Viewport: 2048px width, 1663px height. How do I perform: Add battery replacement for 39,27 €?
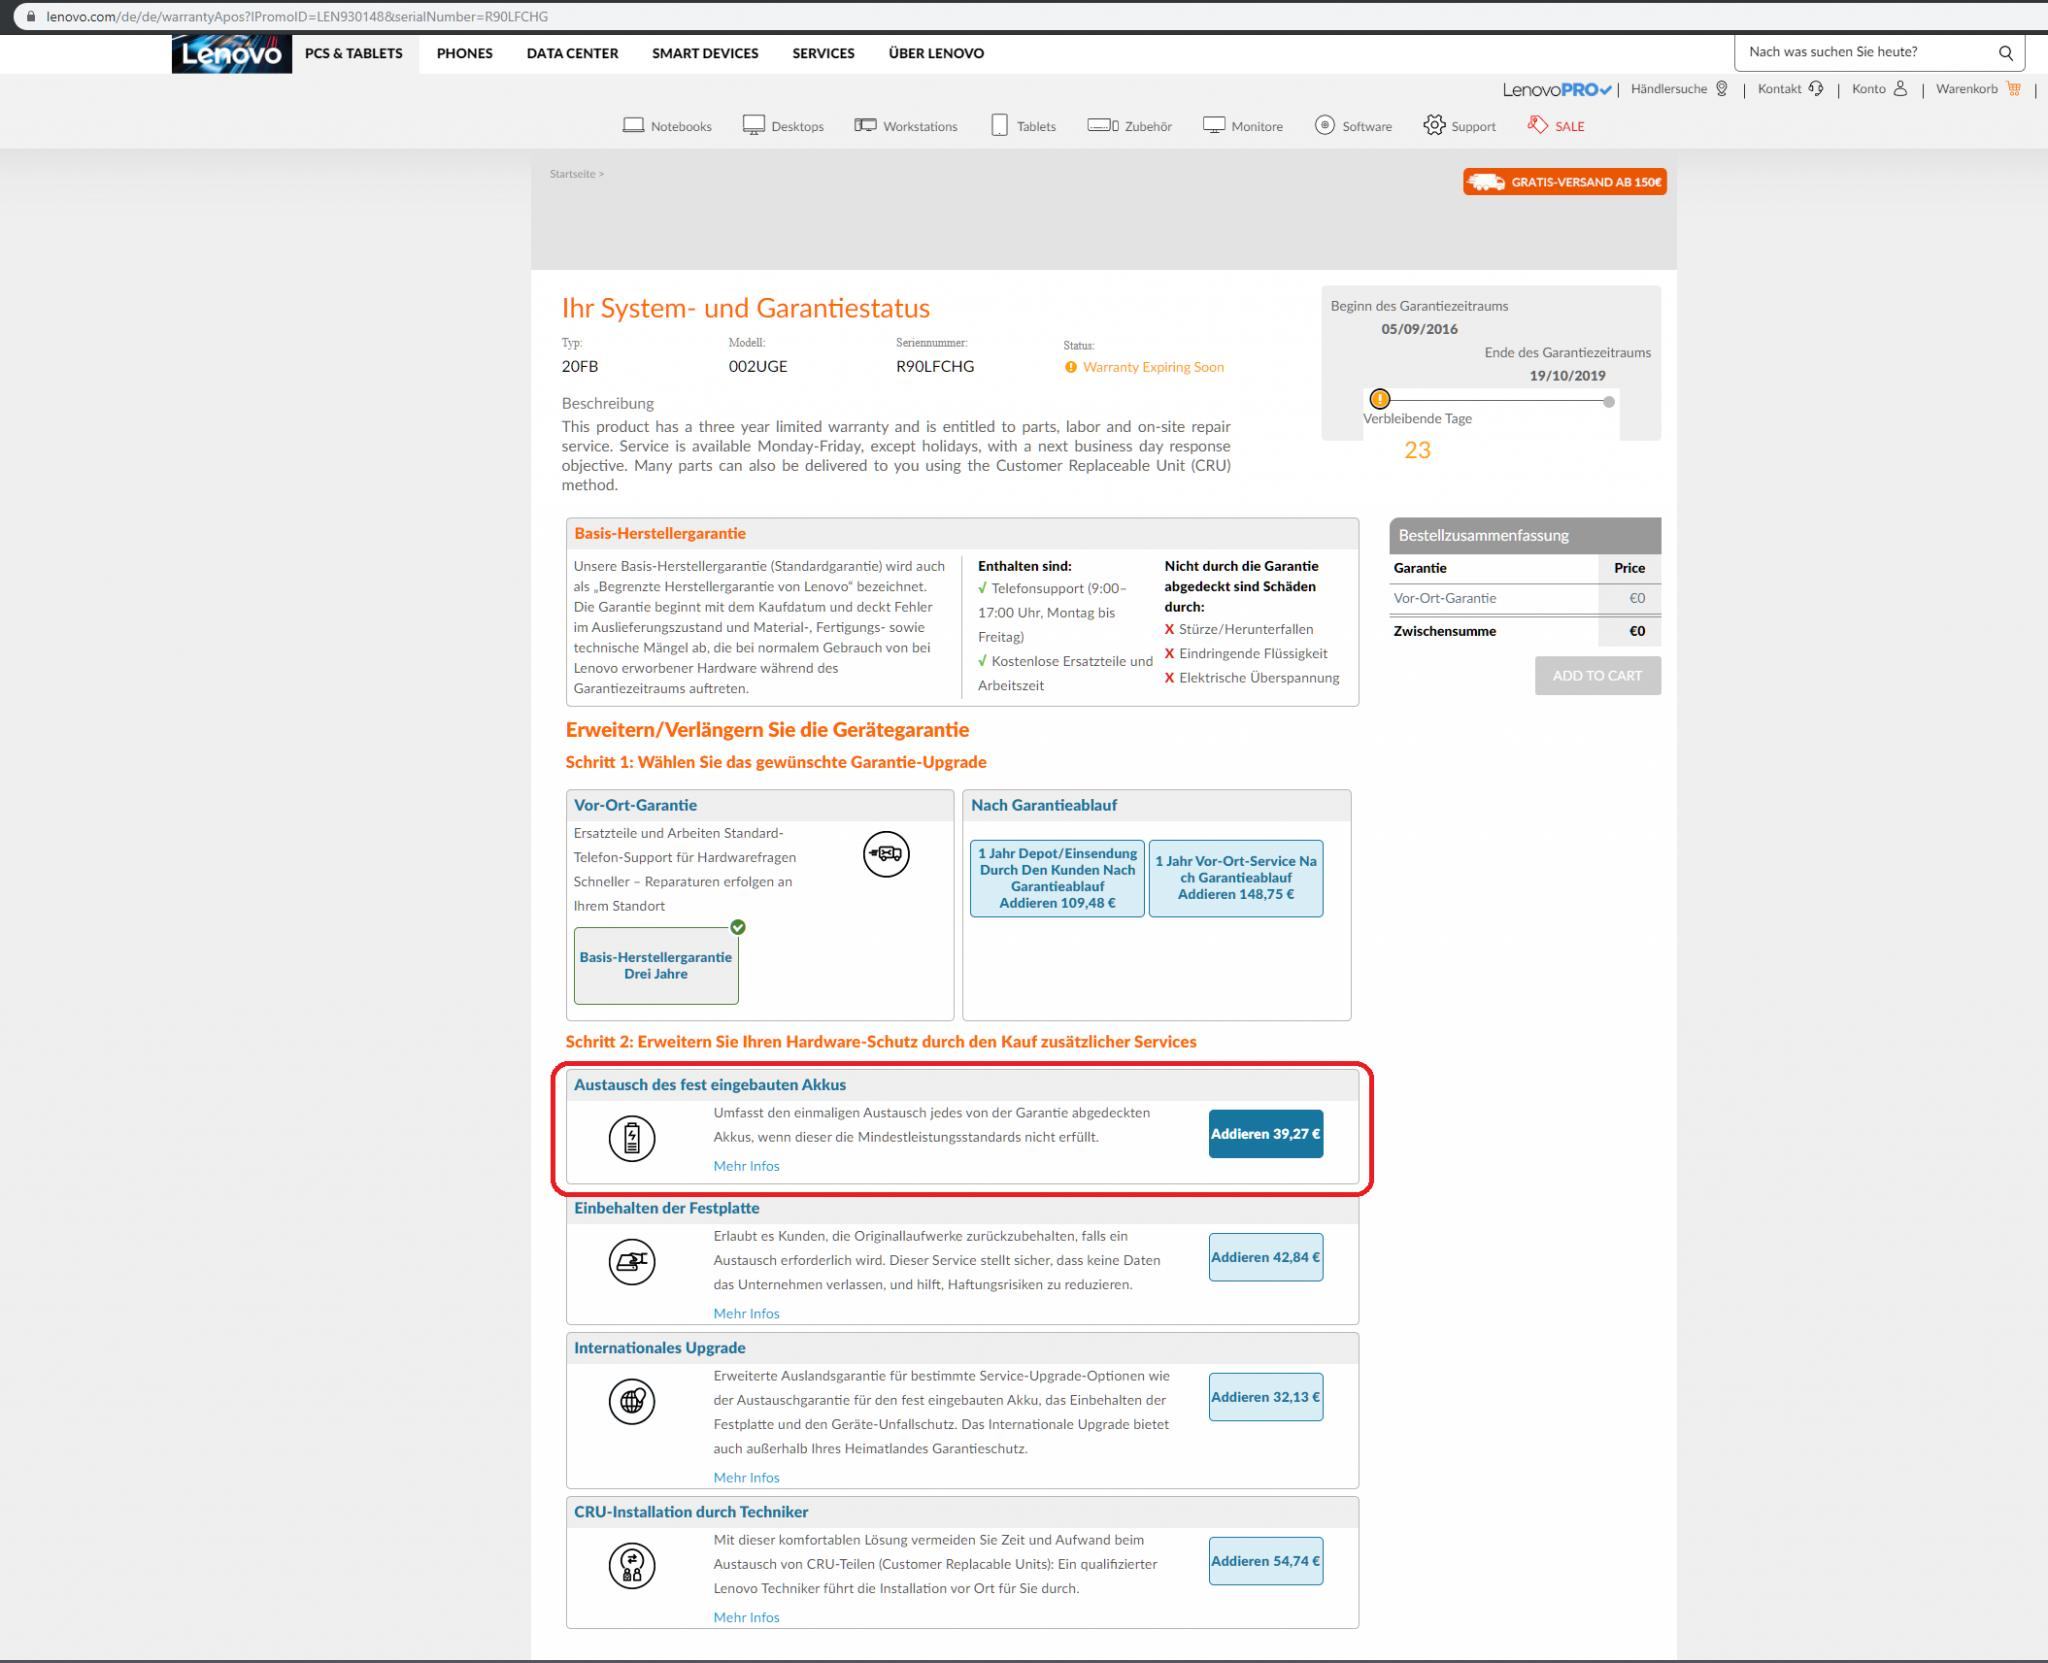1266,1134
